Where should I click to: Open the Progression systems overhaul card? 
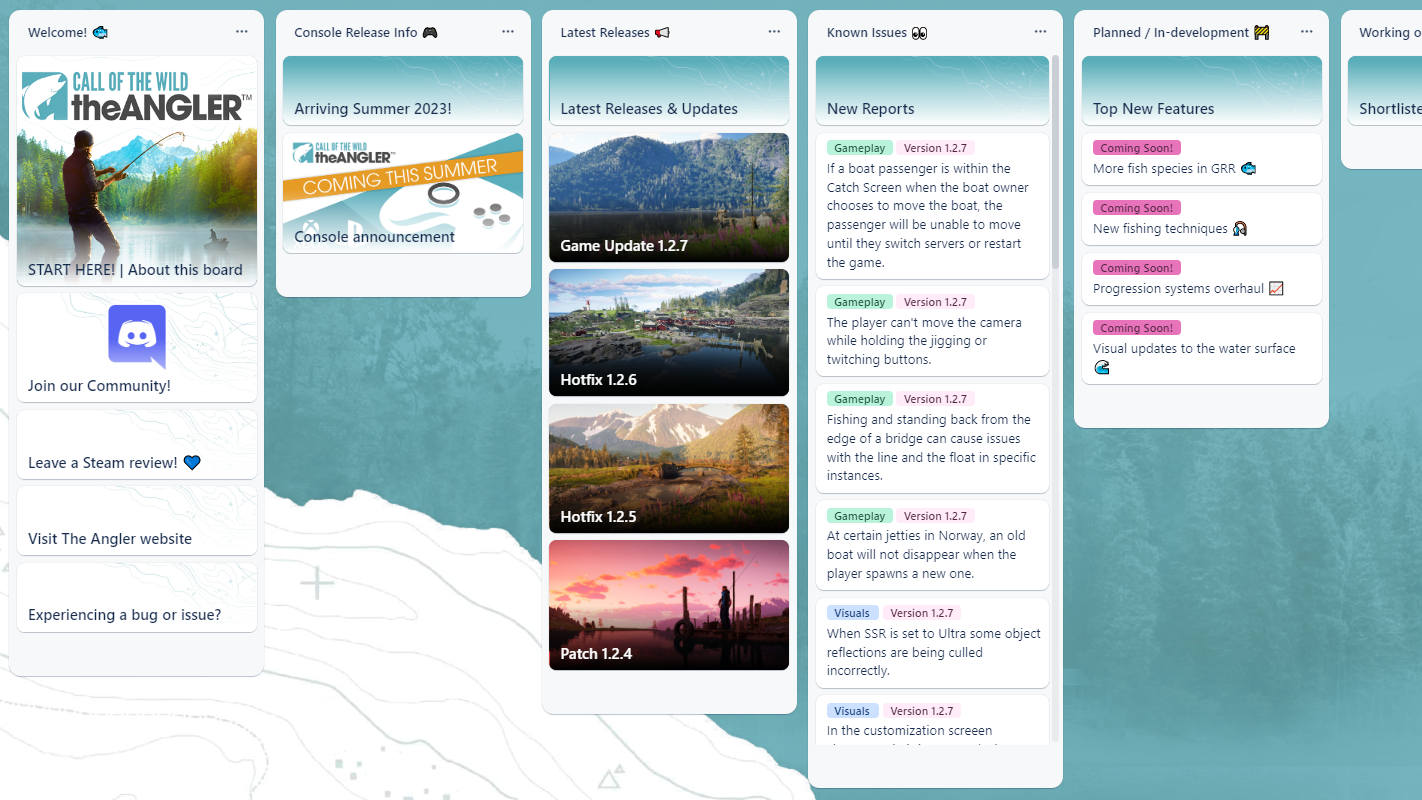coord(1202,279)
